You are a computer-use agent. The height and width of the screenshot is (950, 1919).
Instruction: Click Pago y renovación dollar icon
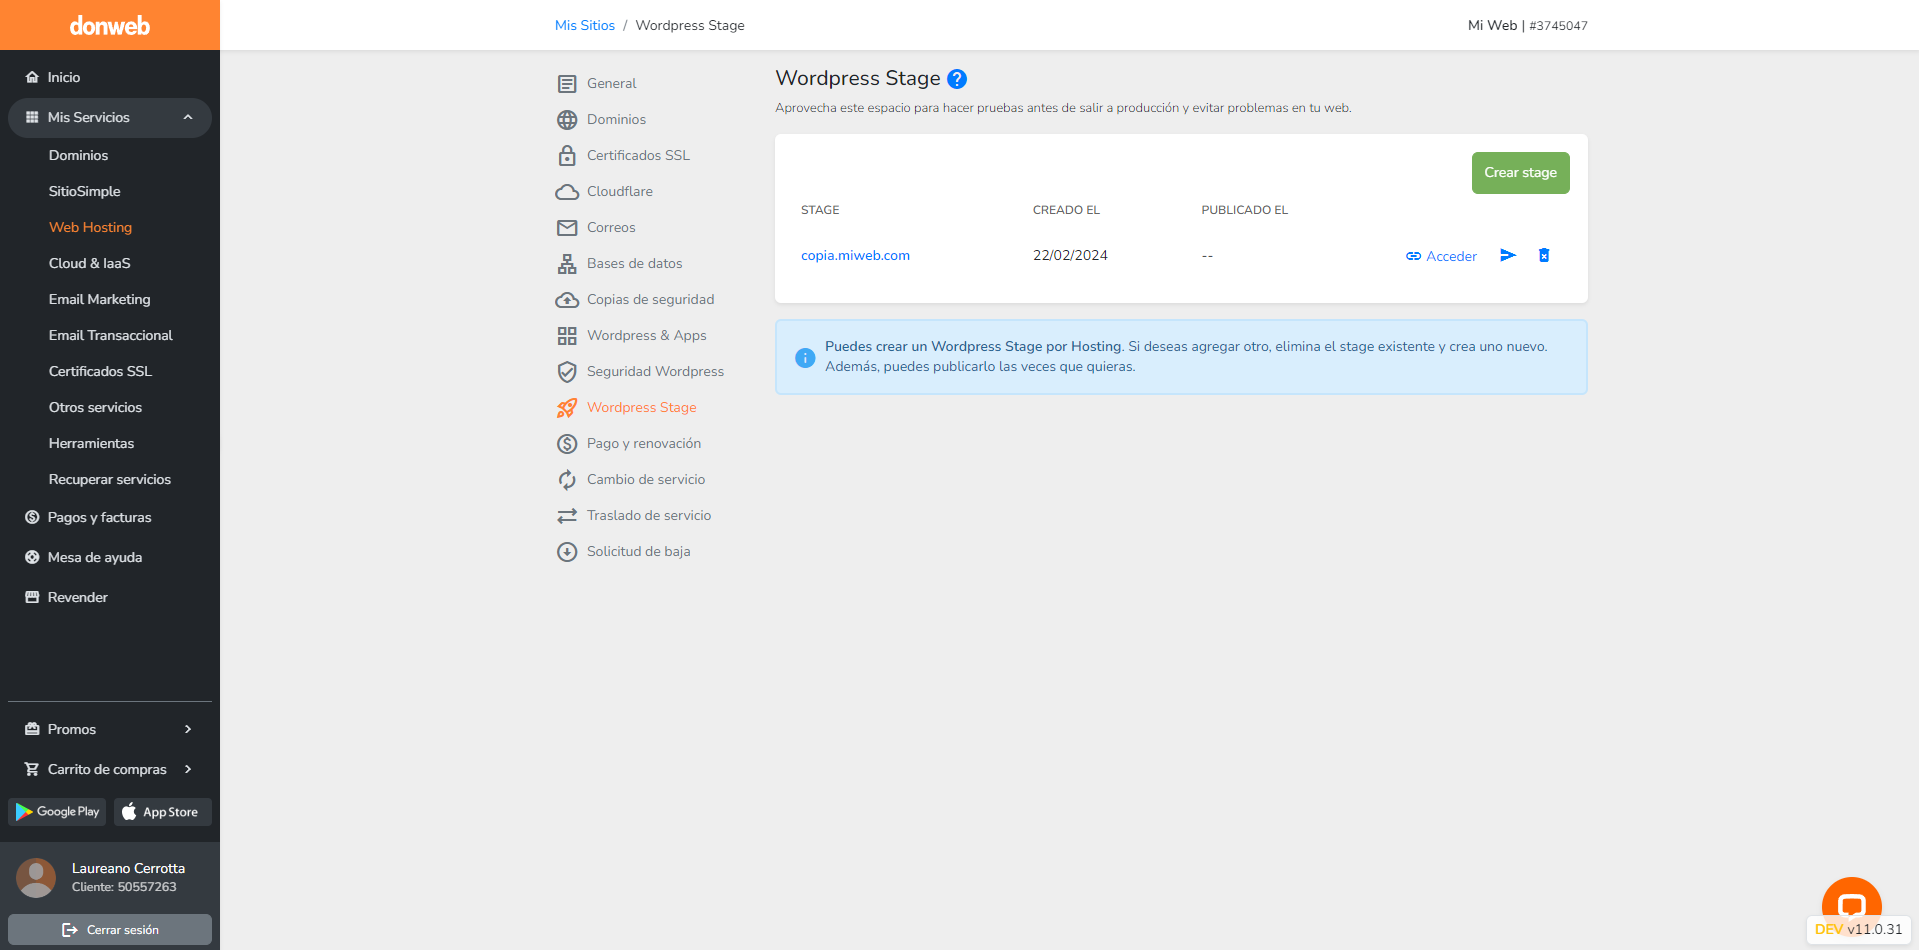[x=567, y=444]
